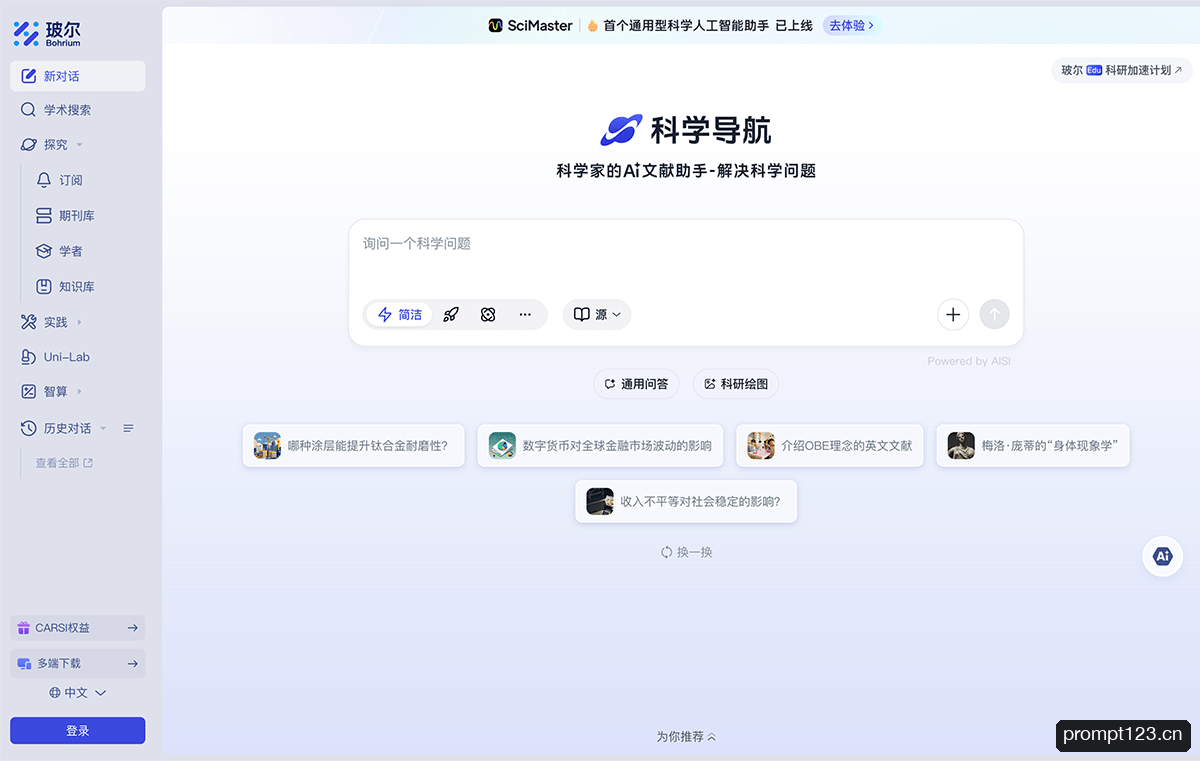Select the 简洁 concise mode

click(x=400, y=314)
